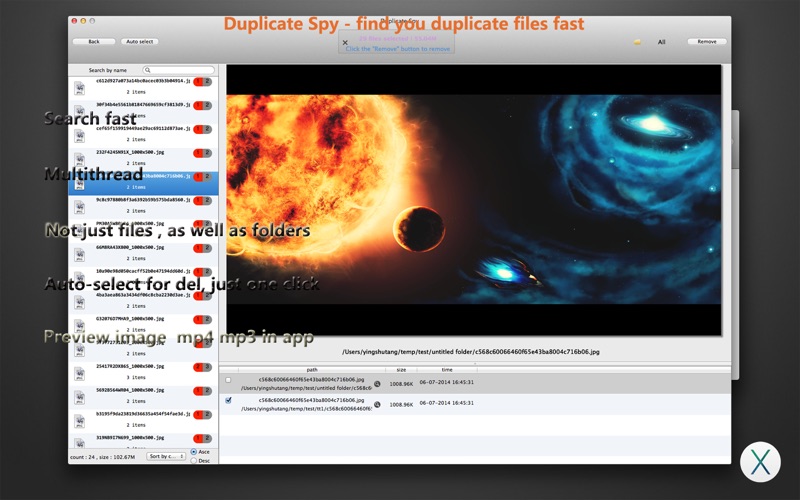This screenshot has width=800, height=500.
Task: Toggle count badge on 232F4245N91X_1000x500.jpg row
Action: pyautogui.click(x=203, y=153)
